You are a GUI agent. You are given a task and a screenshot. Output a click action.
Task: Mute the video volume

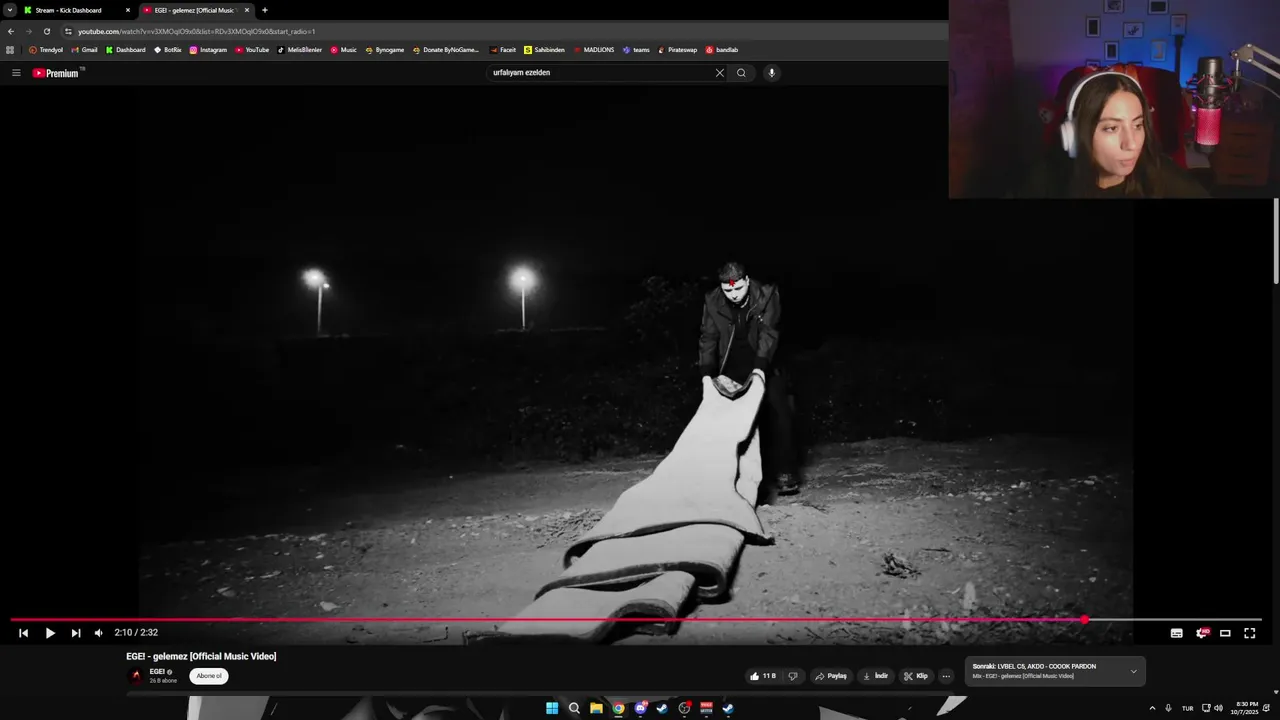[x=98, y=633]
